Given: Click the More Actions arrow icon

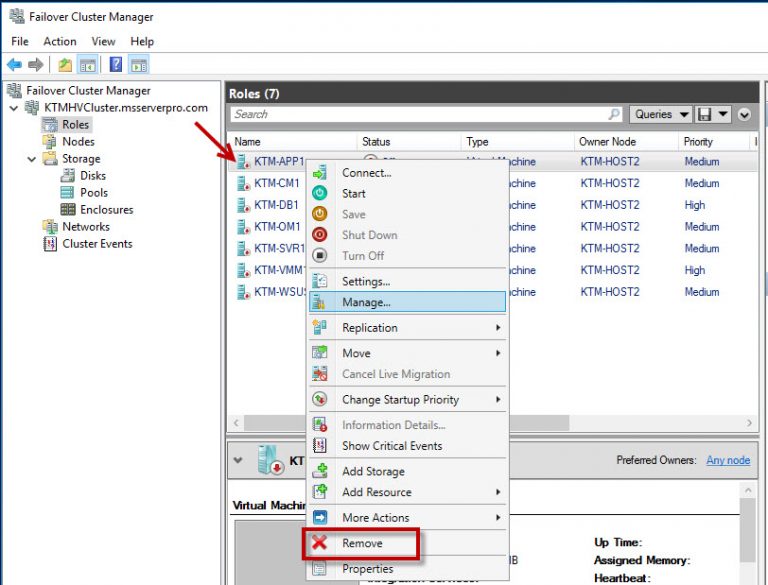Looking at the screenshot, I should click(x=320, y=517).
